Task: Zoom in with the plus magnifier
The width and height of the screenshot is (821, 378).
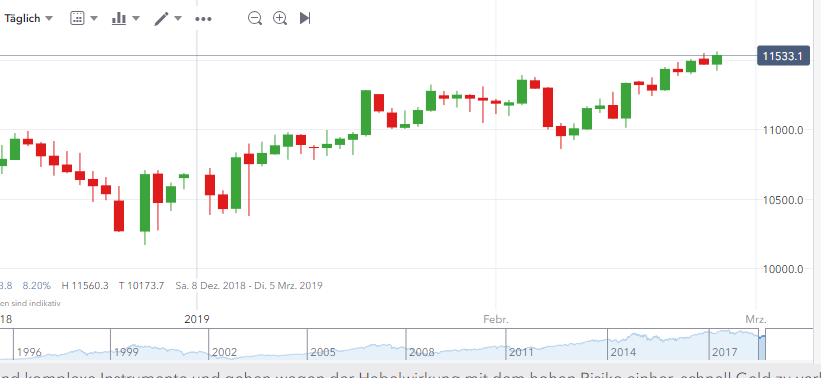Action: pos(280,18)
